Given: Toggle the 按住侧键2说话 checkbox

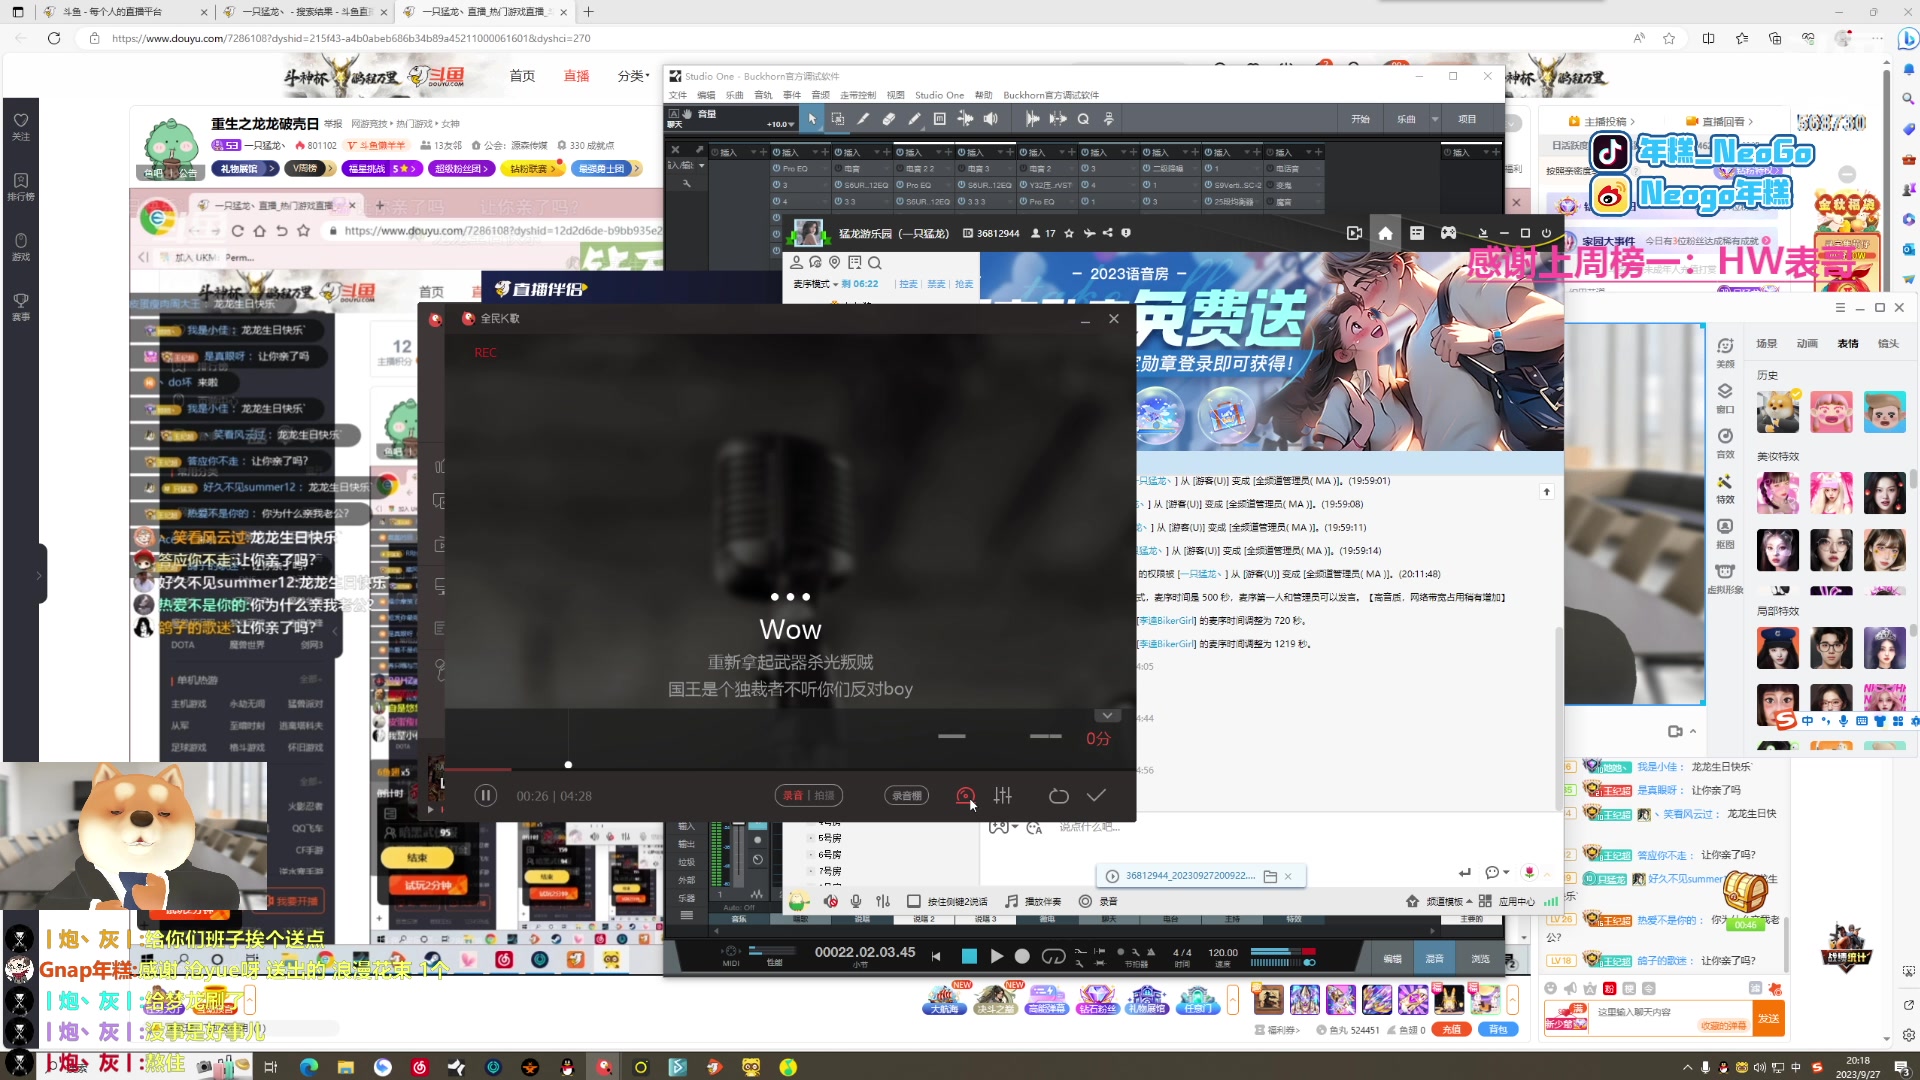Looking at the screenshot, I should 913,901.
